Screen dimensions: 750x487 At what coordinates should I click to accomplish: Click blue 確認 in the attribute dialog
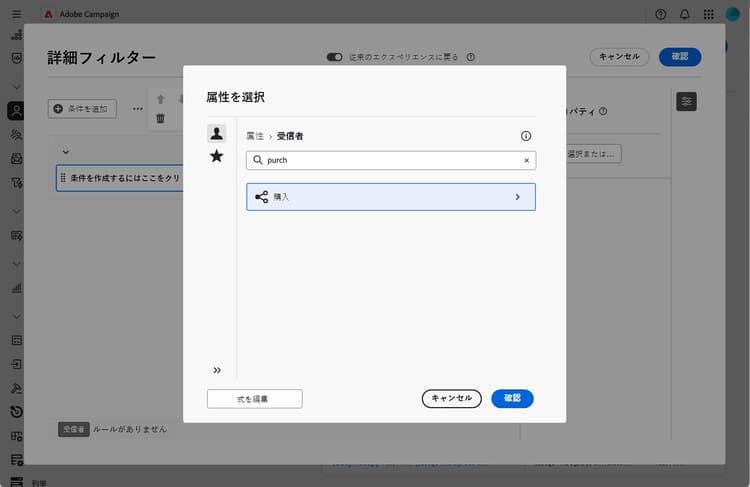click(x=512, y=398)
